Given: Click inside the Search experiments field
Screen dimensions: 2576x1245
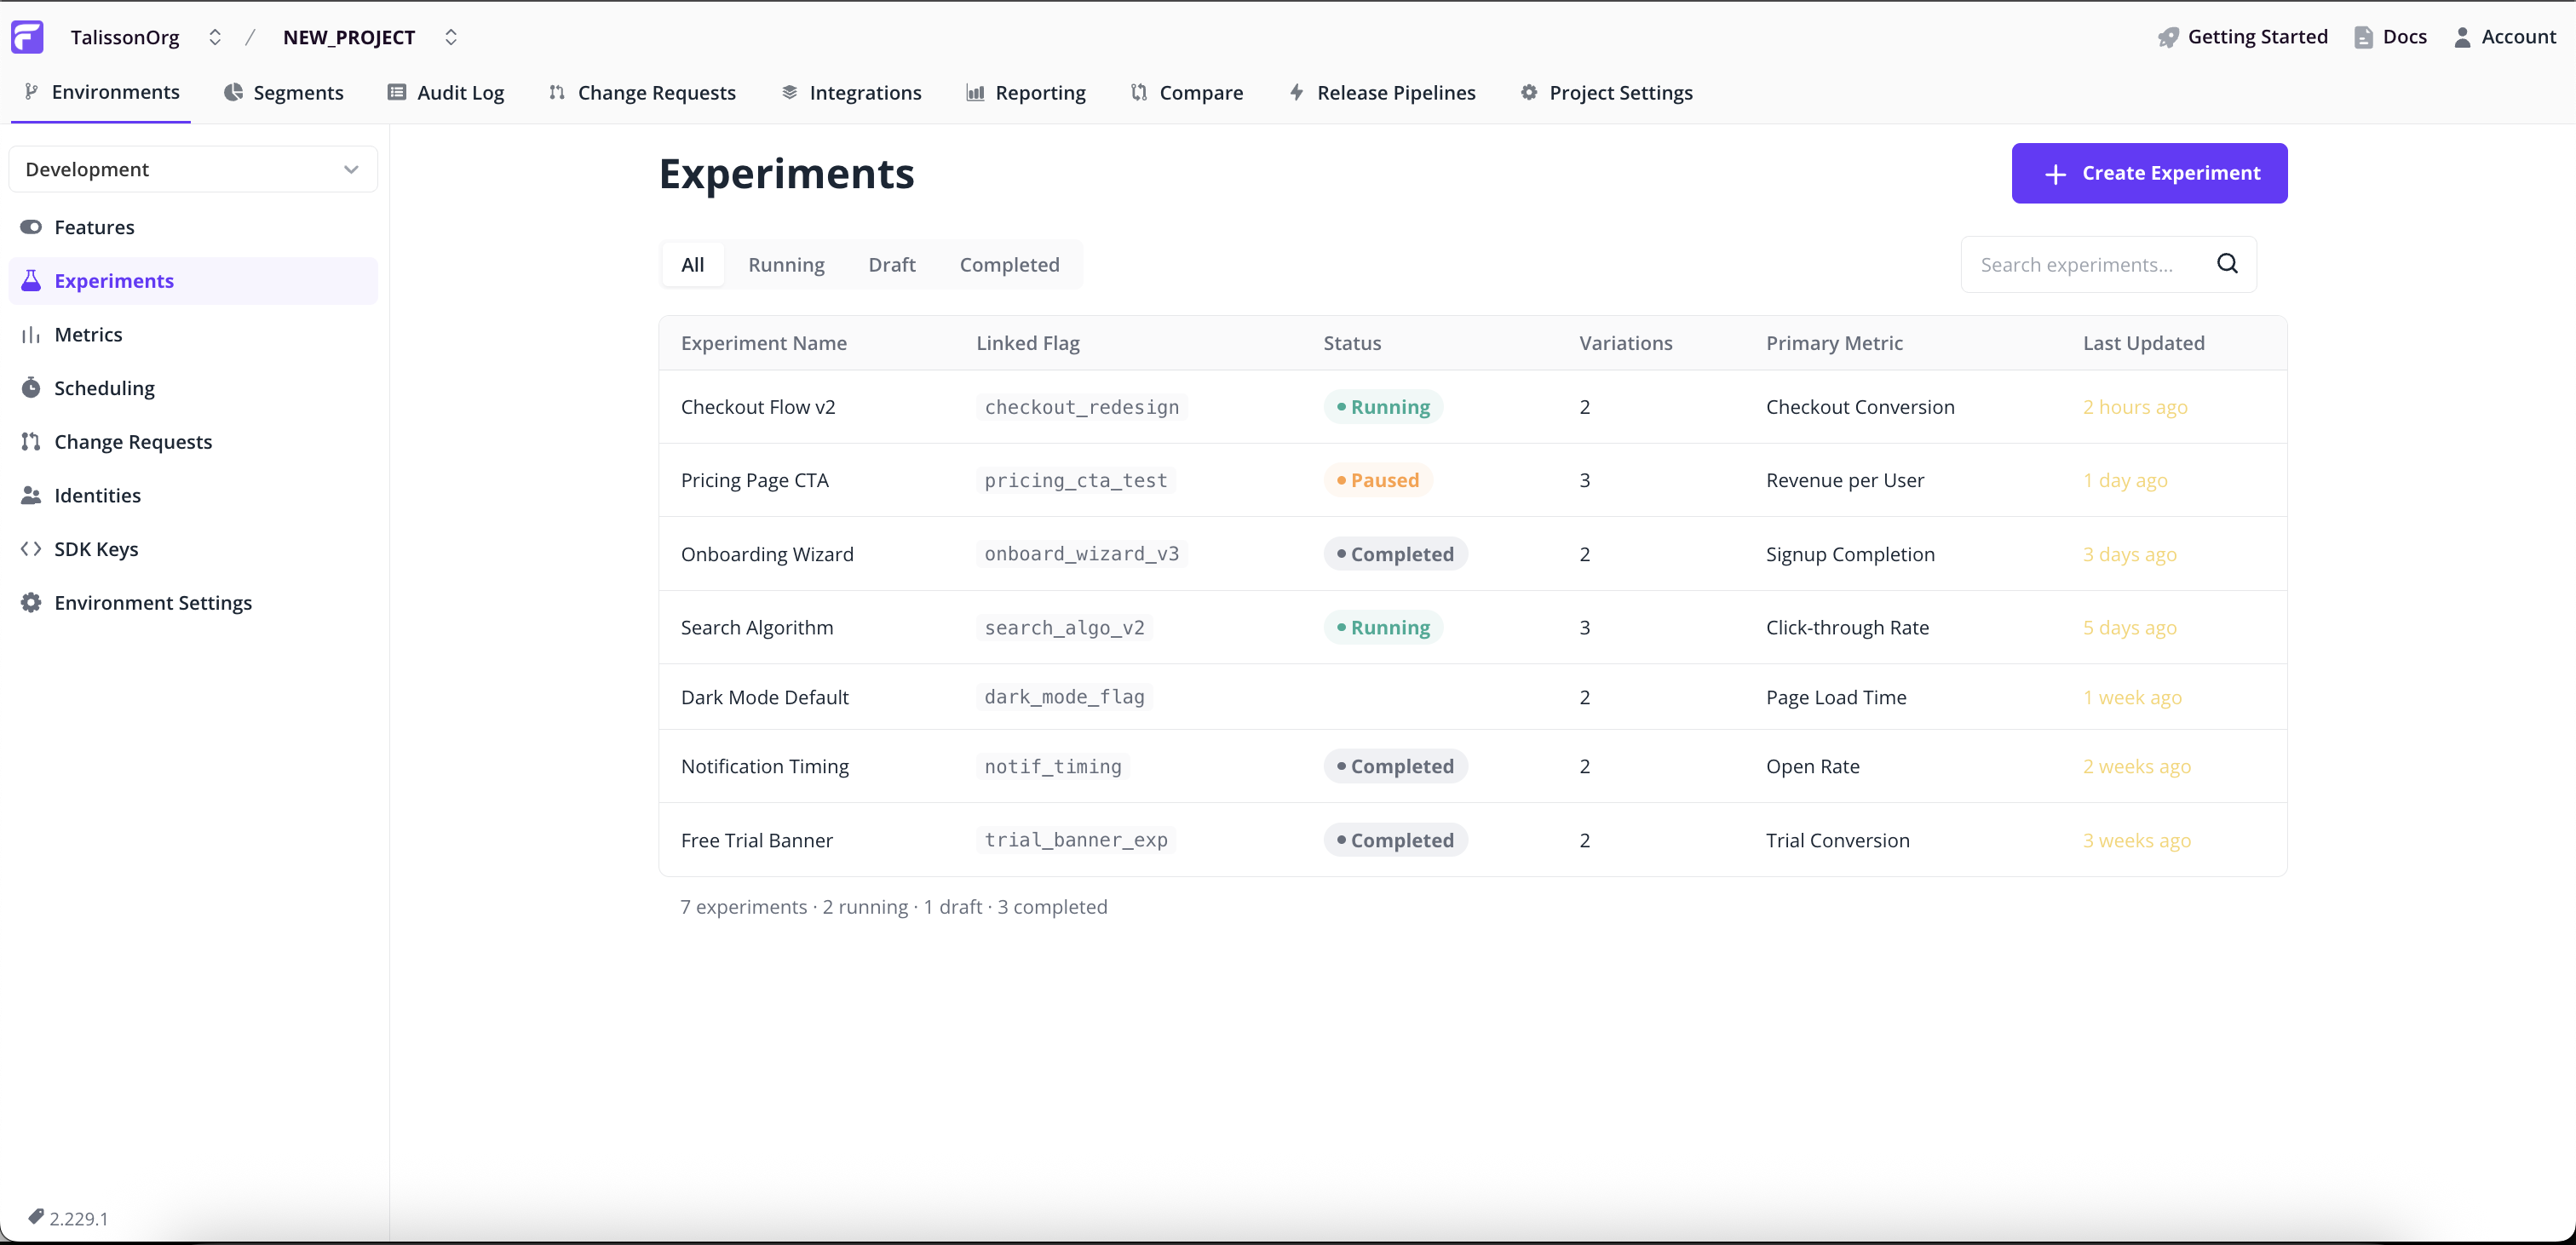Looking at the screenshot, I should (2080, 264).
